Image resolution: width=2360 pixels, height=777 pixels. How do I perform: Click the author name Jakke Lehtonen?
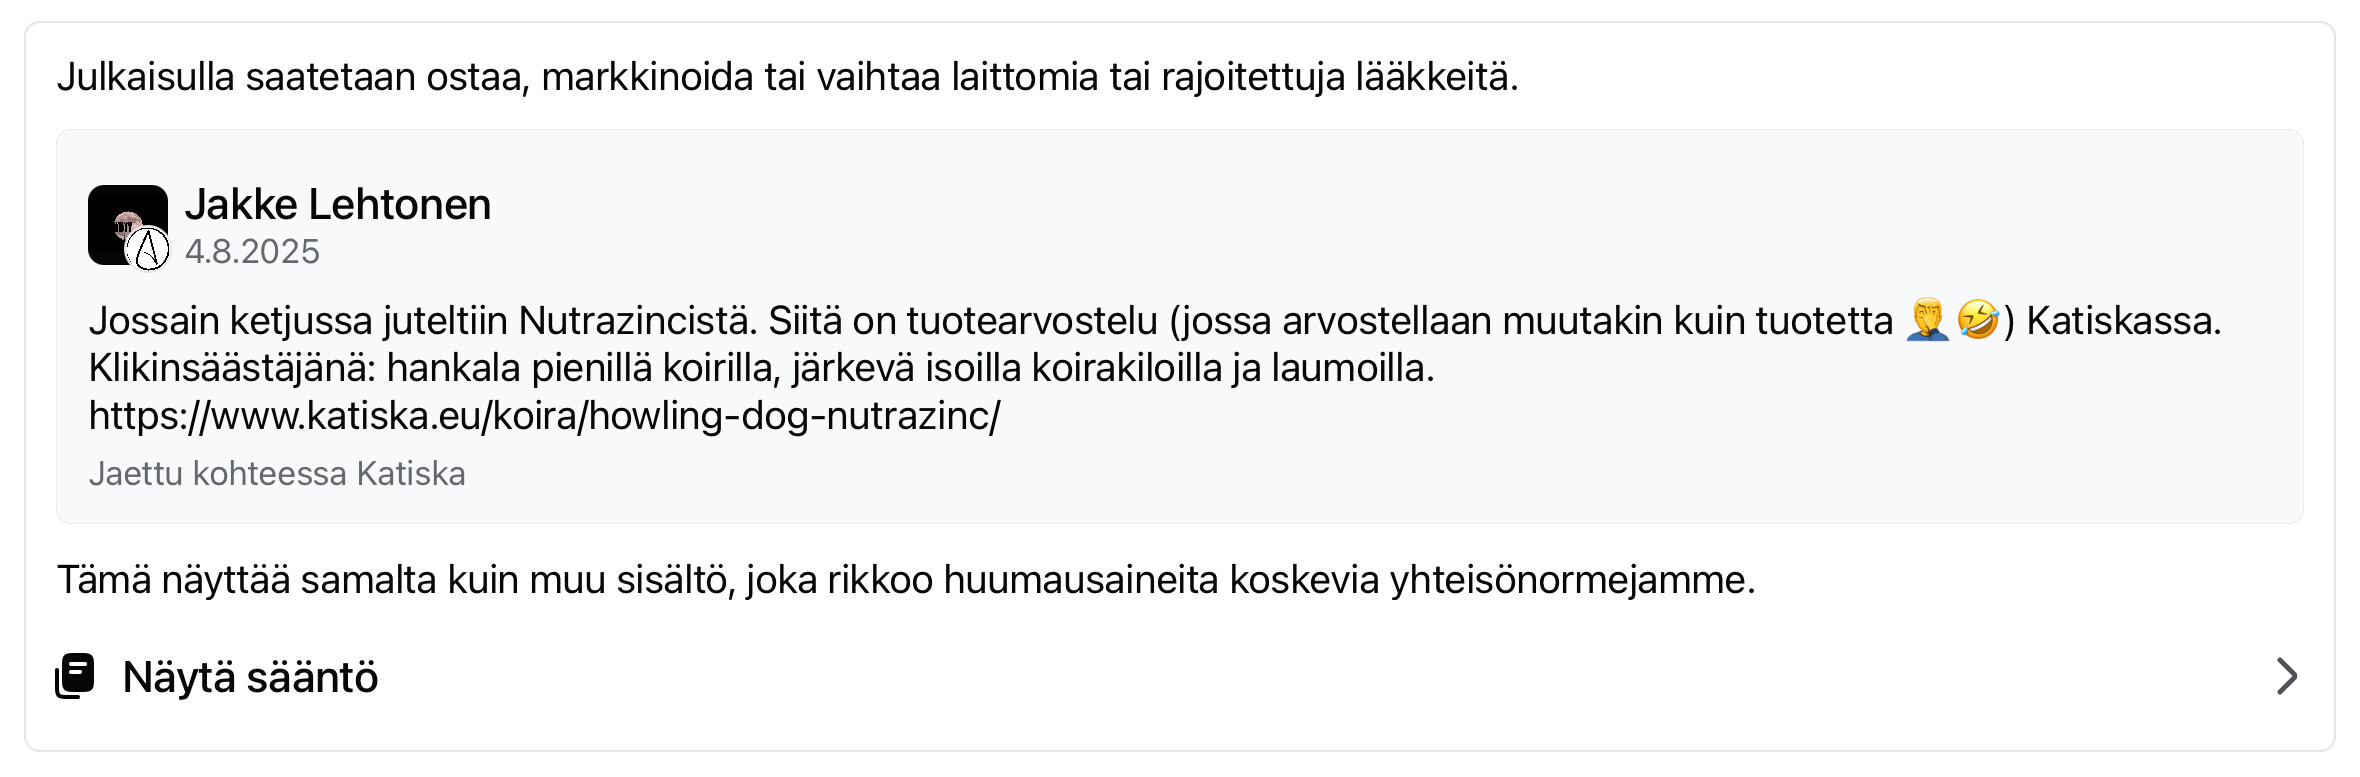coord(338,205)
